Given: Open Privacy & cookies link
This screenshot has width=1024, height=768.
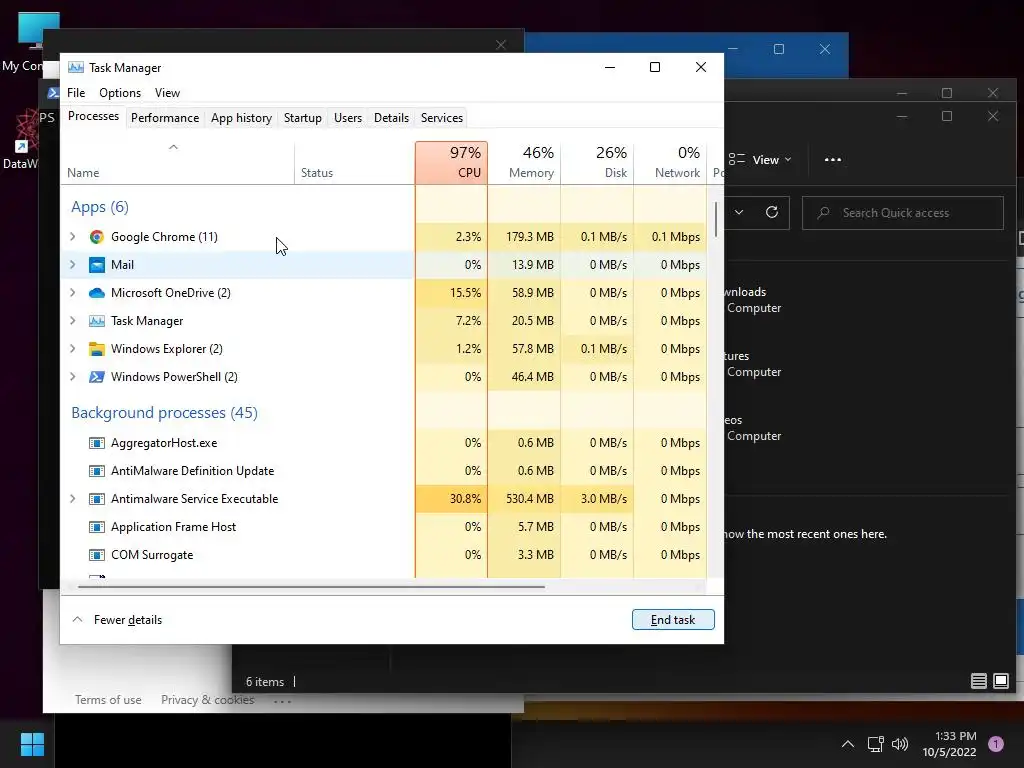Looking at the screenshot, I should (x=208, y=700).
